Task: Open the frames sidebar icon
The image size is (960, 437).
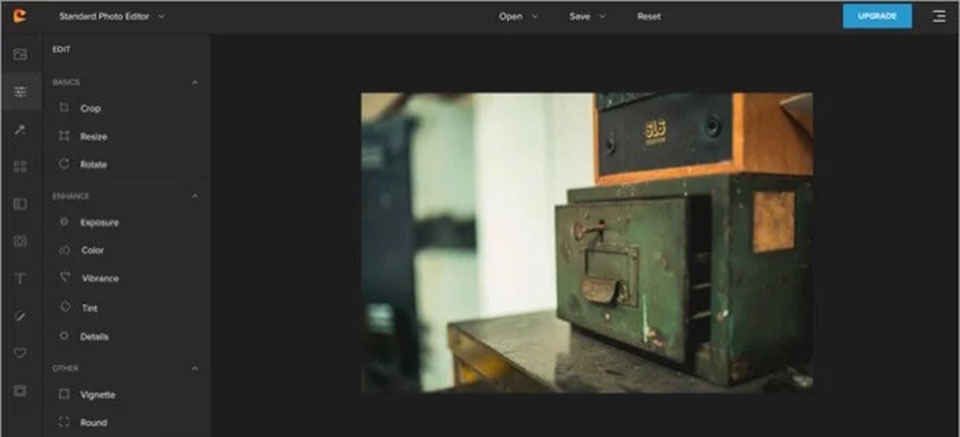Action: [x=20, y=390]
